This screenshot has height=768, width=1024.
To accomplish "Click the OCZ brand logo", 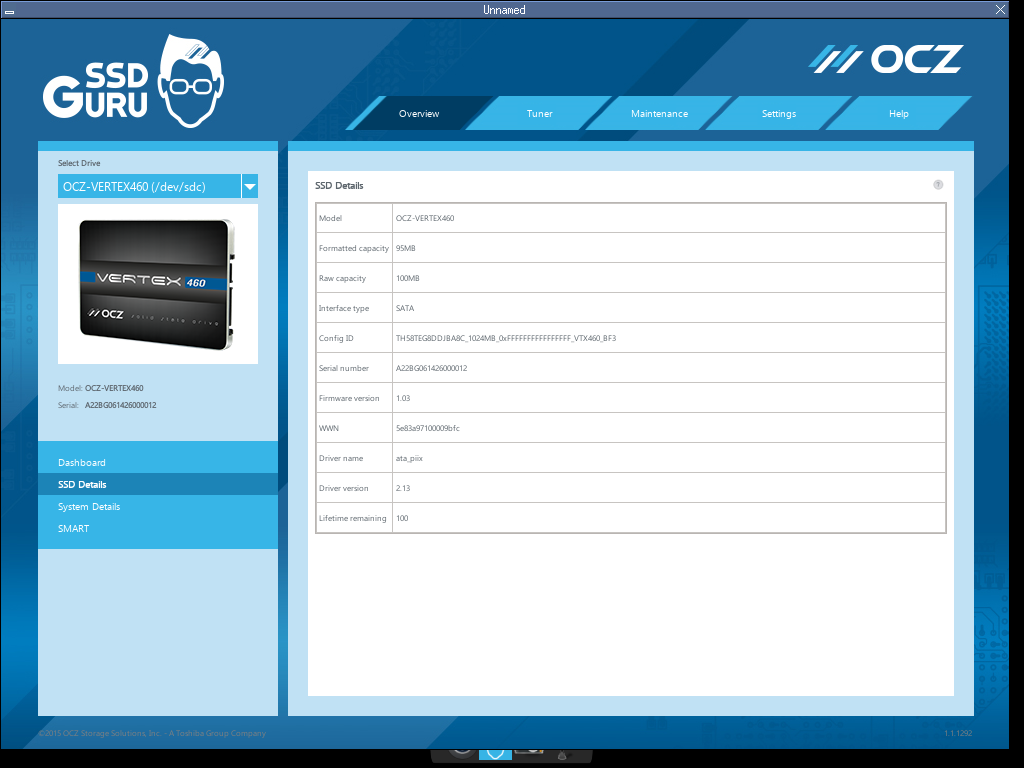I will point(886,59).
